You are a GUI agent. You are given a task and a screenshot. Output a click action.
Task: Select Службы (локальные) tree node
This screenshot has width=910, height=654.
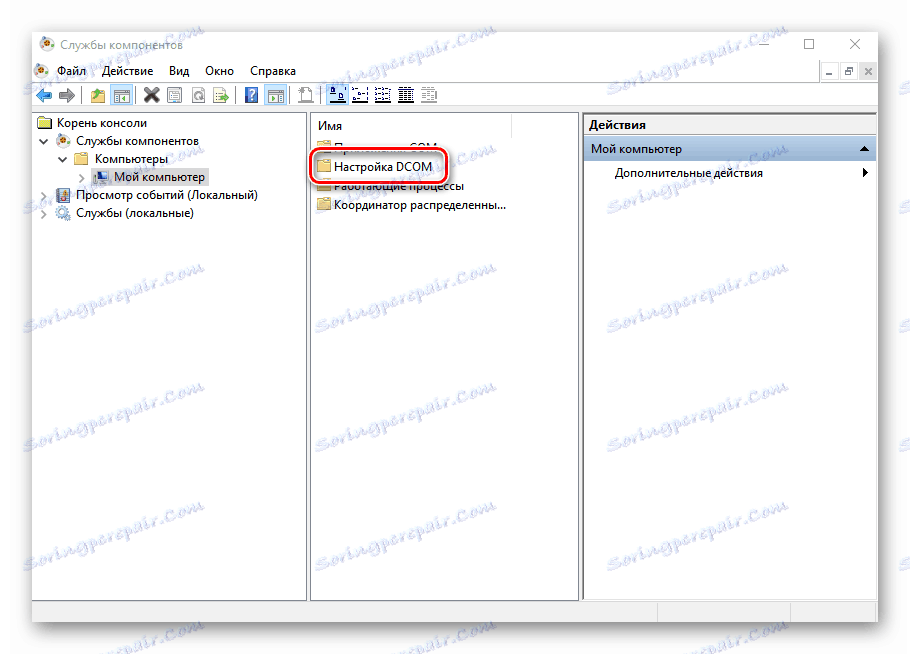pos(135,213)
